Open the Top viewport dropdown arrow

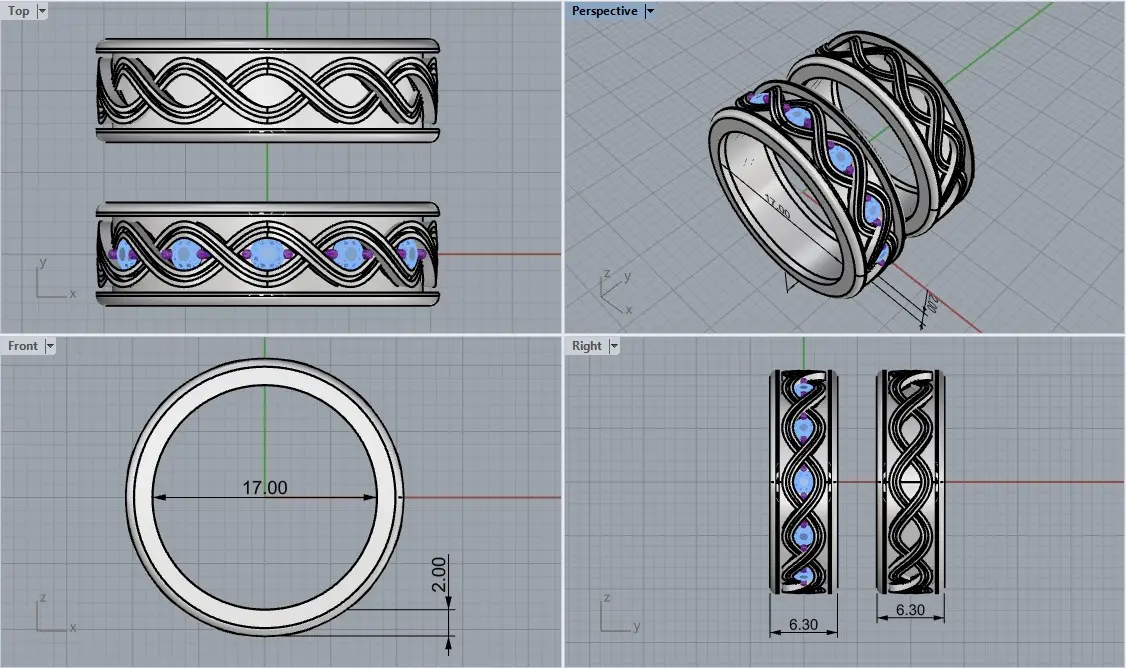pyautogui.click(x=42, y=11)
